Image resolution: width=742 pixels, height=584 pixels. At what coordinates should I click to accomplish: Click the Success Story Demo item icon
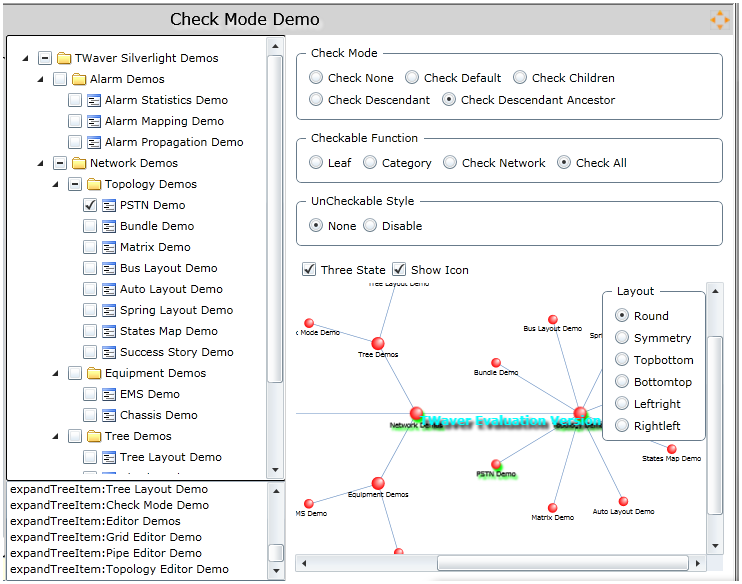(x=109, y=352)
